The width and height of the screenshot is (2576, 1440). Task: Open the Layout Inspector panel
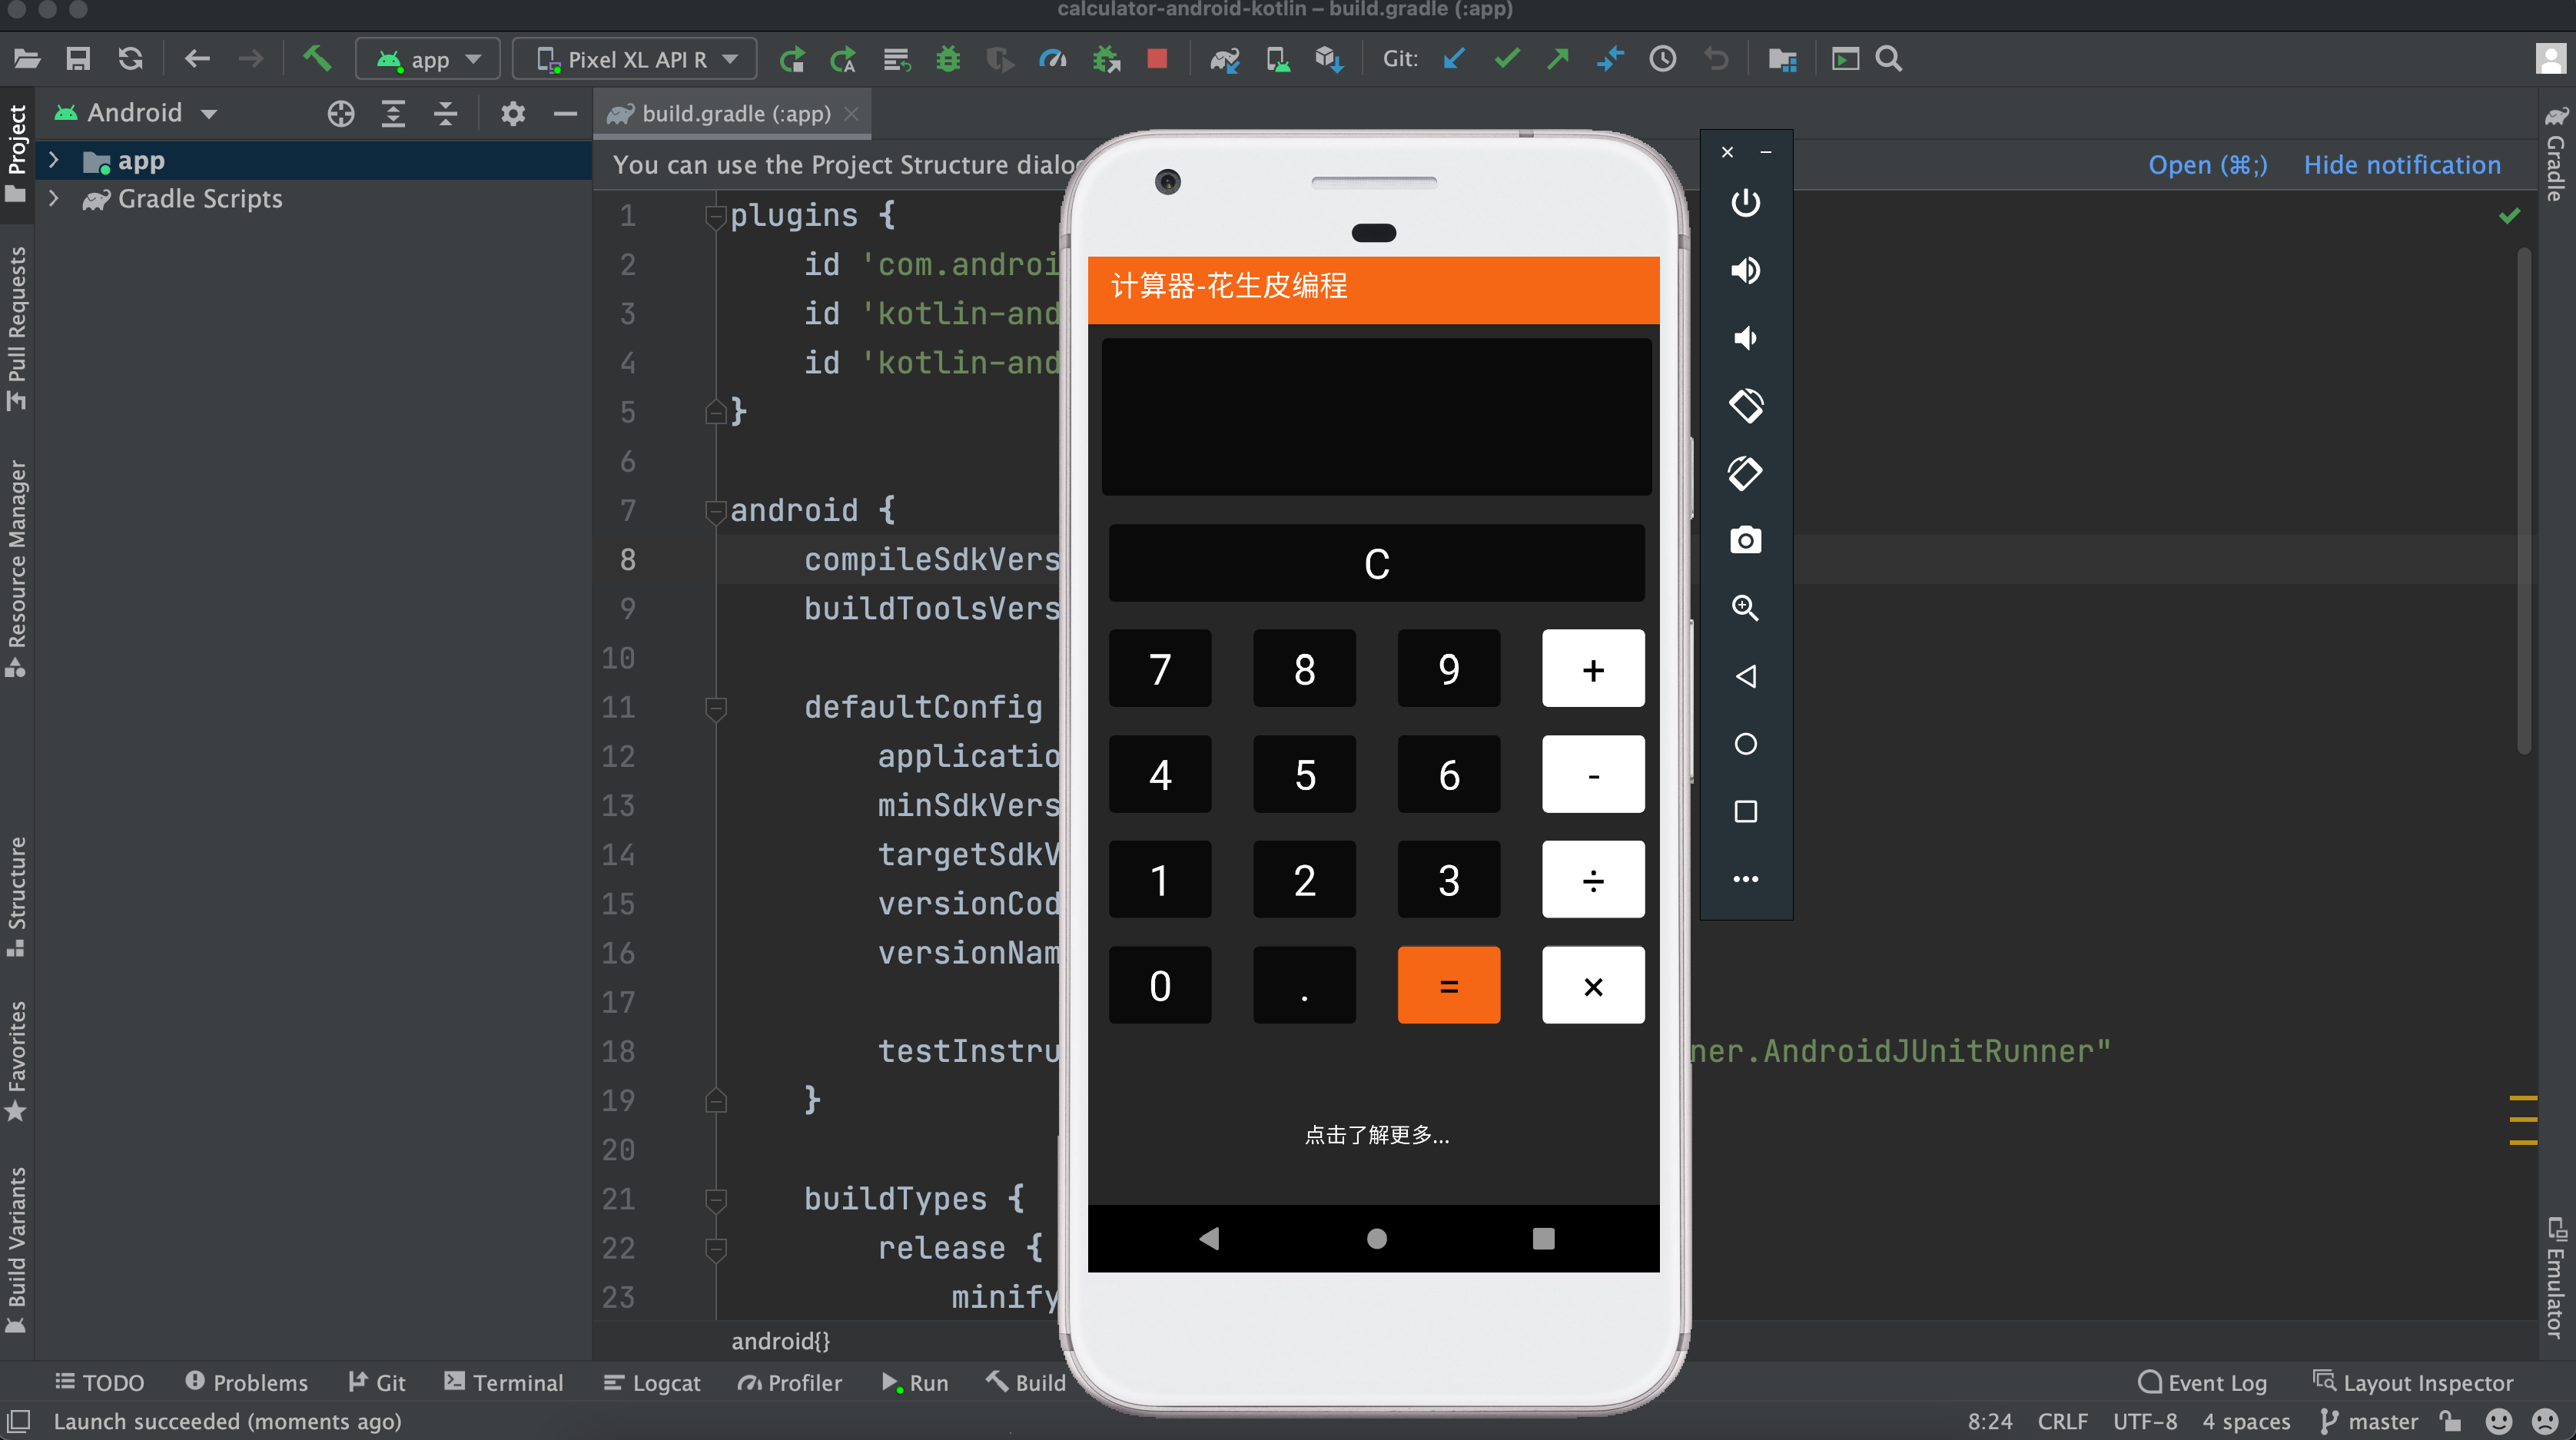point(2413,1383)
